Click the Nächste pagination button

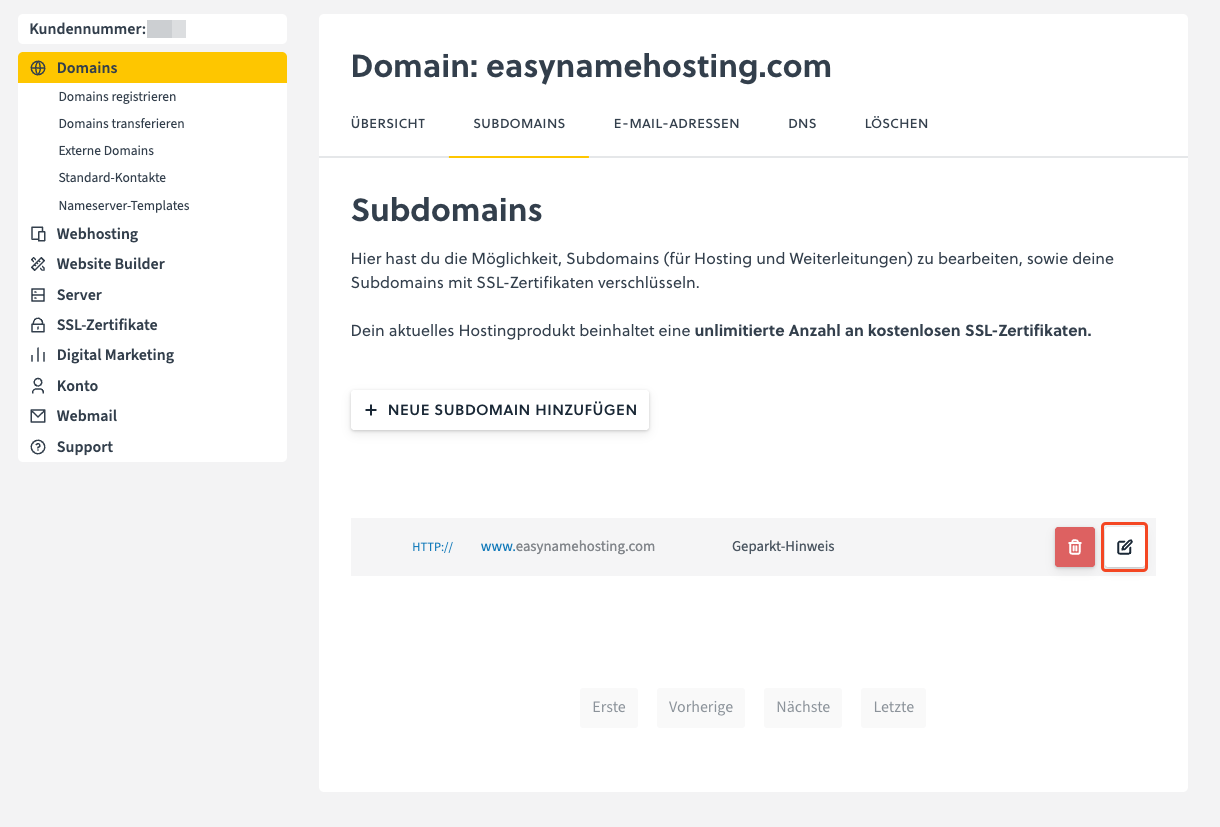point(803,707)
